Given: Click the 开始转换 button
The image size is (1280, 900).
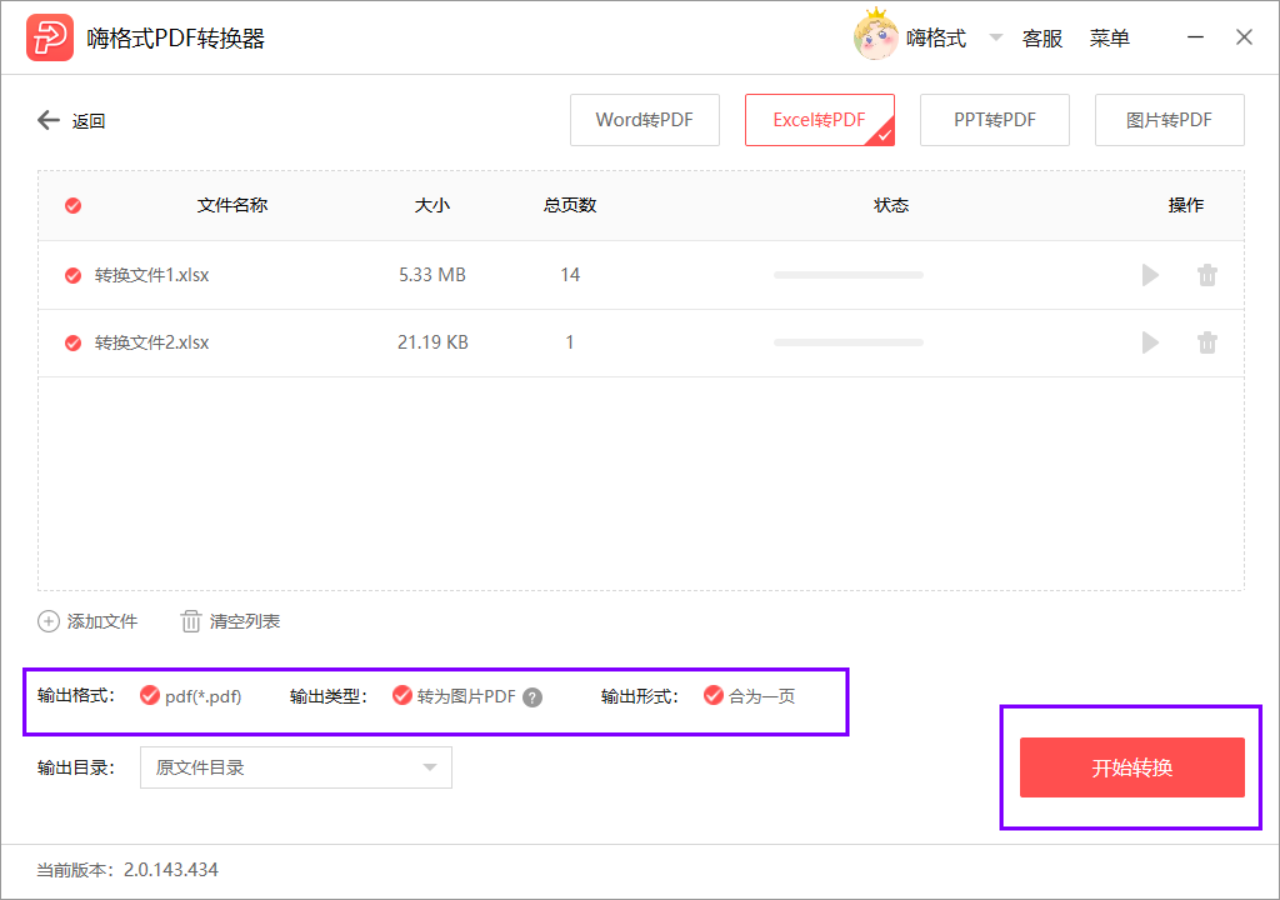Looking at the screenshot, I should point(1132,768).
